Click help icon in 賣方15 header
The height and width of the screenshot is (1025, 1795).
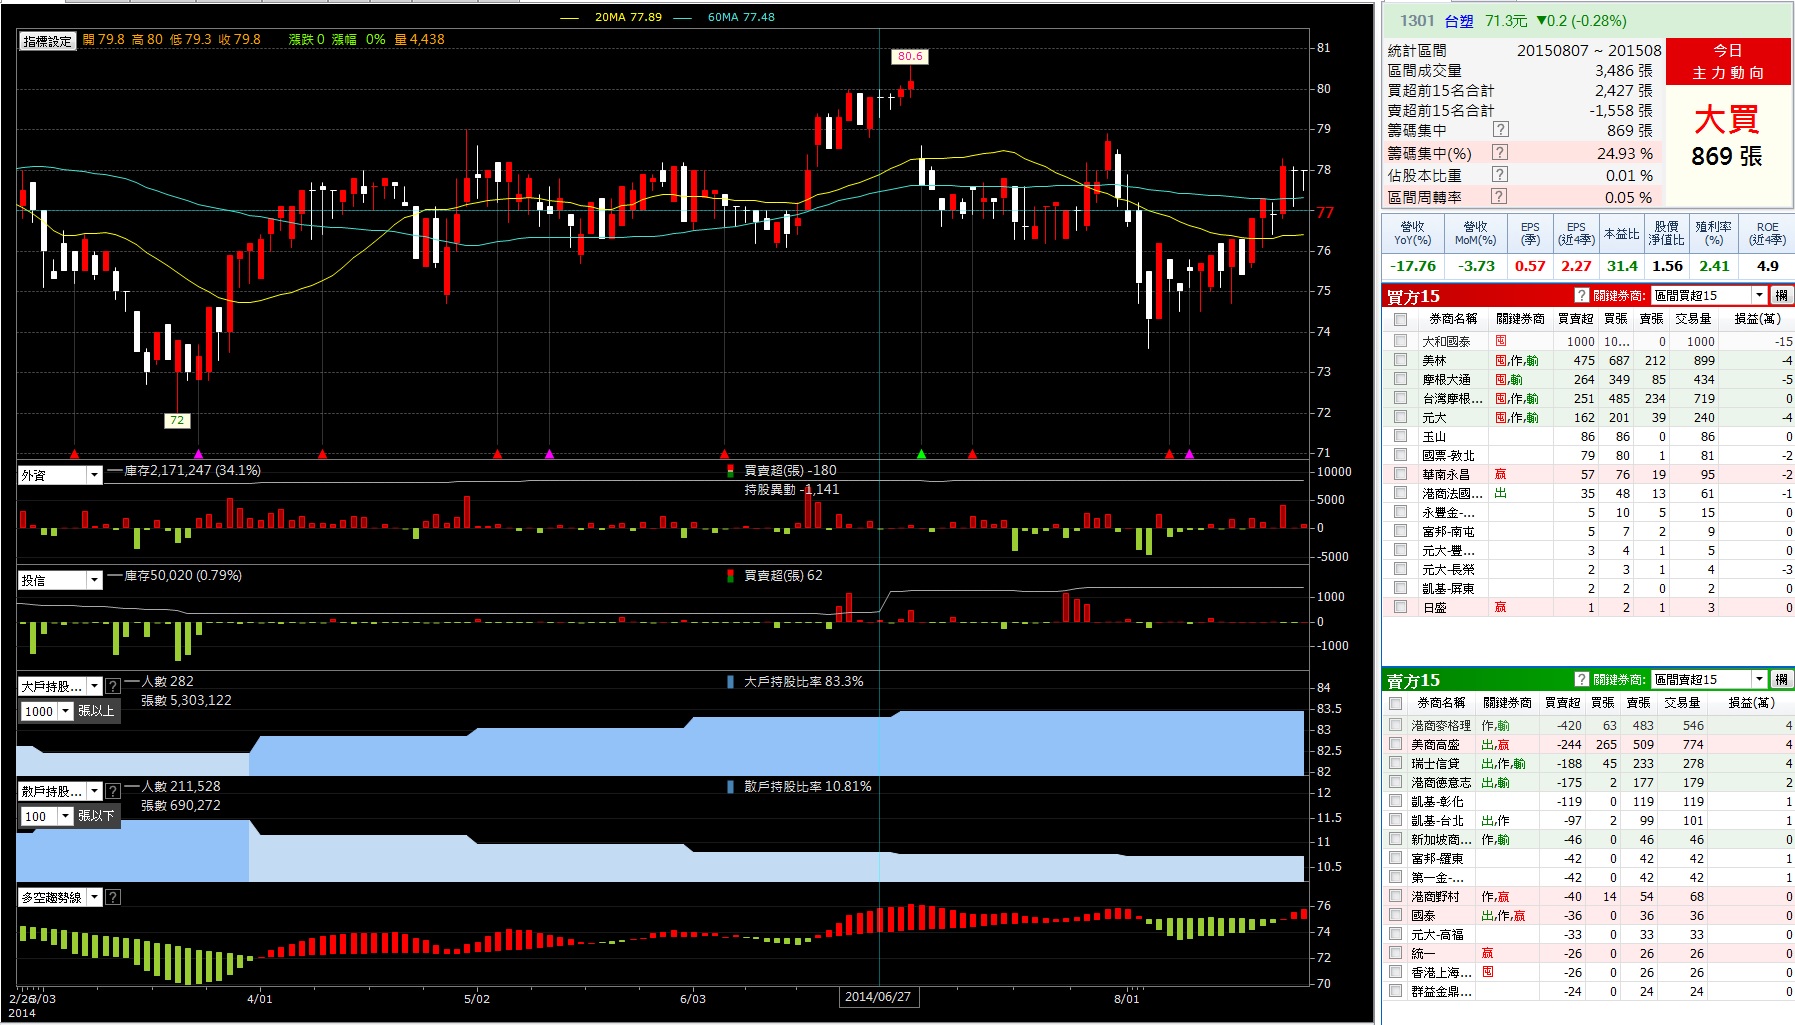(x=1581, y=679)
